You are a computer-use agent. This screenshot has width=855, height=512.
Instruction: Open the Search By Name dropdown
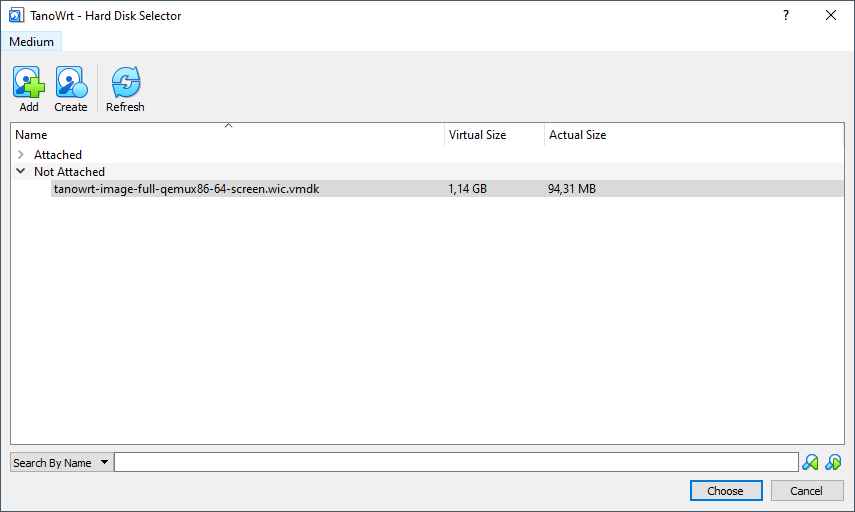coord(62,462)
